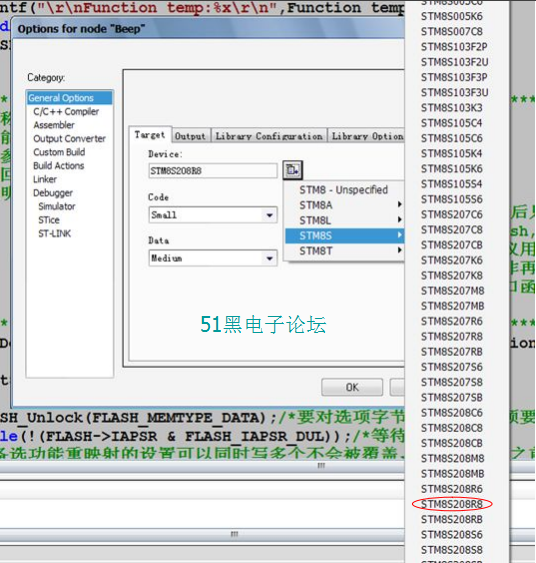Click the Device text field
The image size is (536, 563).
point(213,171)
